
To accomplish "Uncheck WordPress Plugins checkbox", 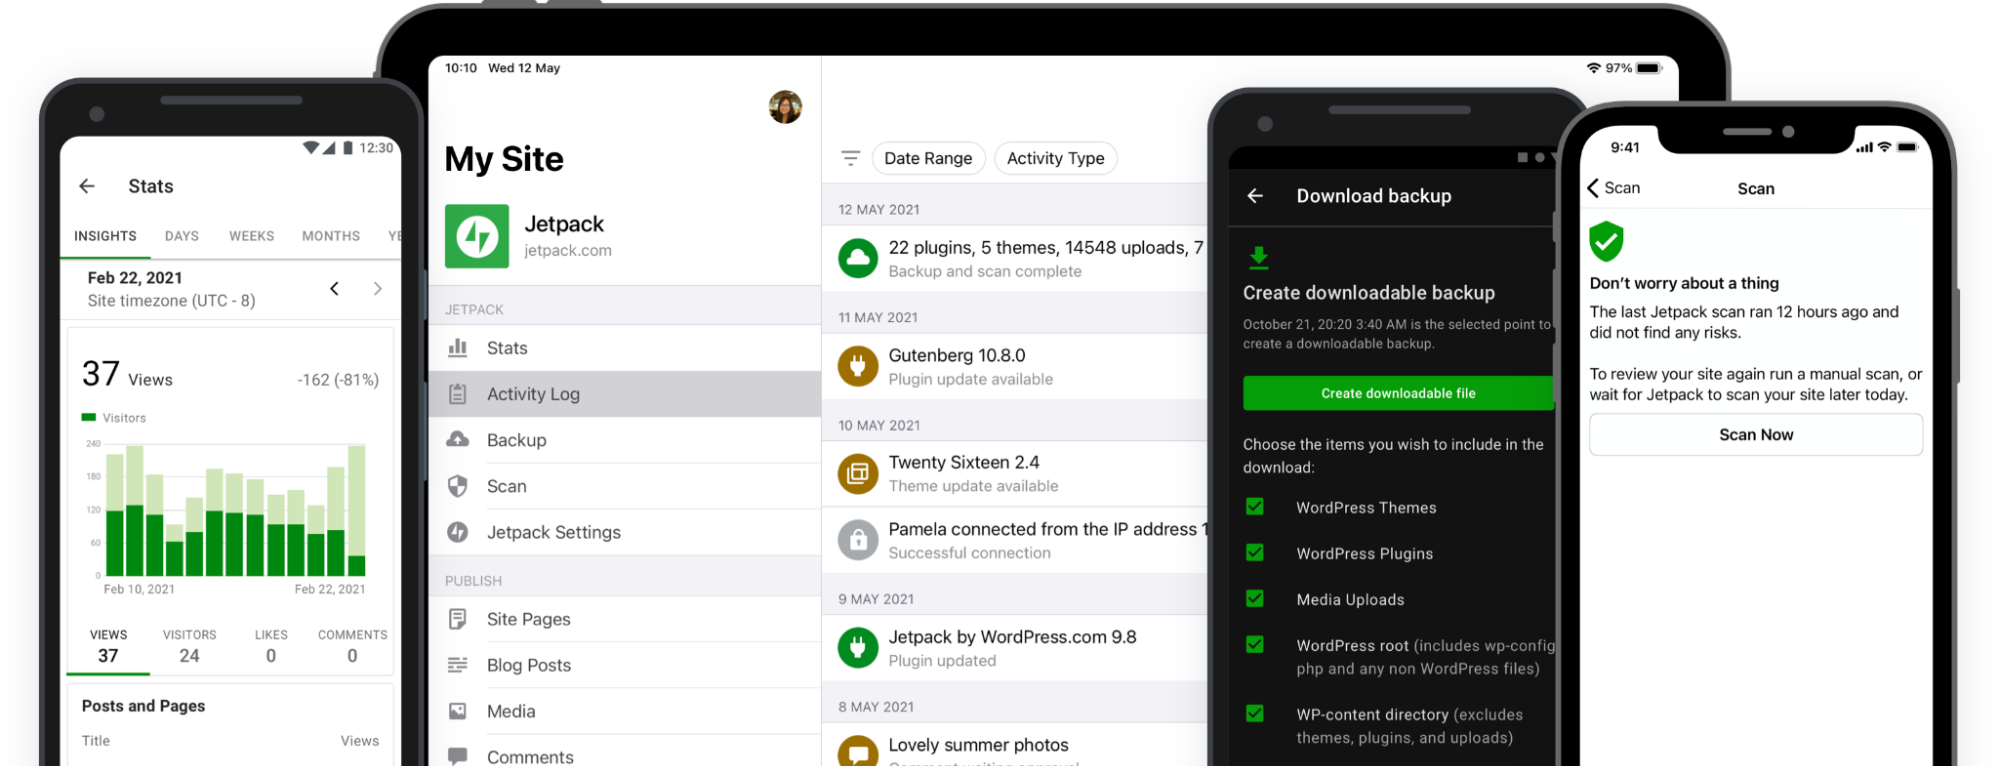I will pyautogui.click(x=1255, y=553).
